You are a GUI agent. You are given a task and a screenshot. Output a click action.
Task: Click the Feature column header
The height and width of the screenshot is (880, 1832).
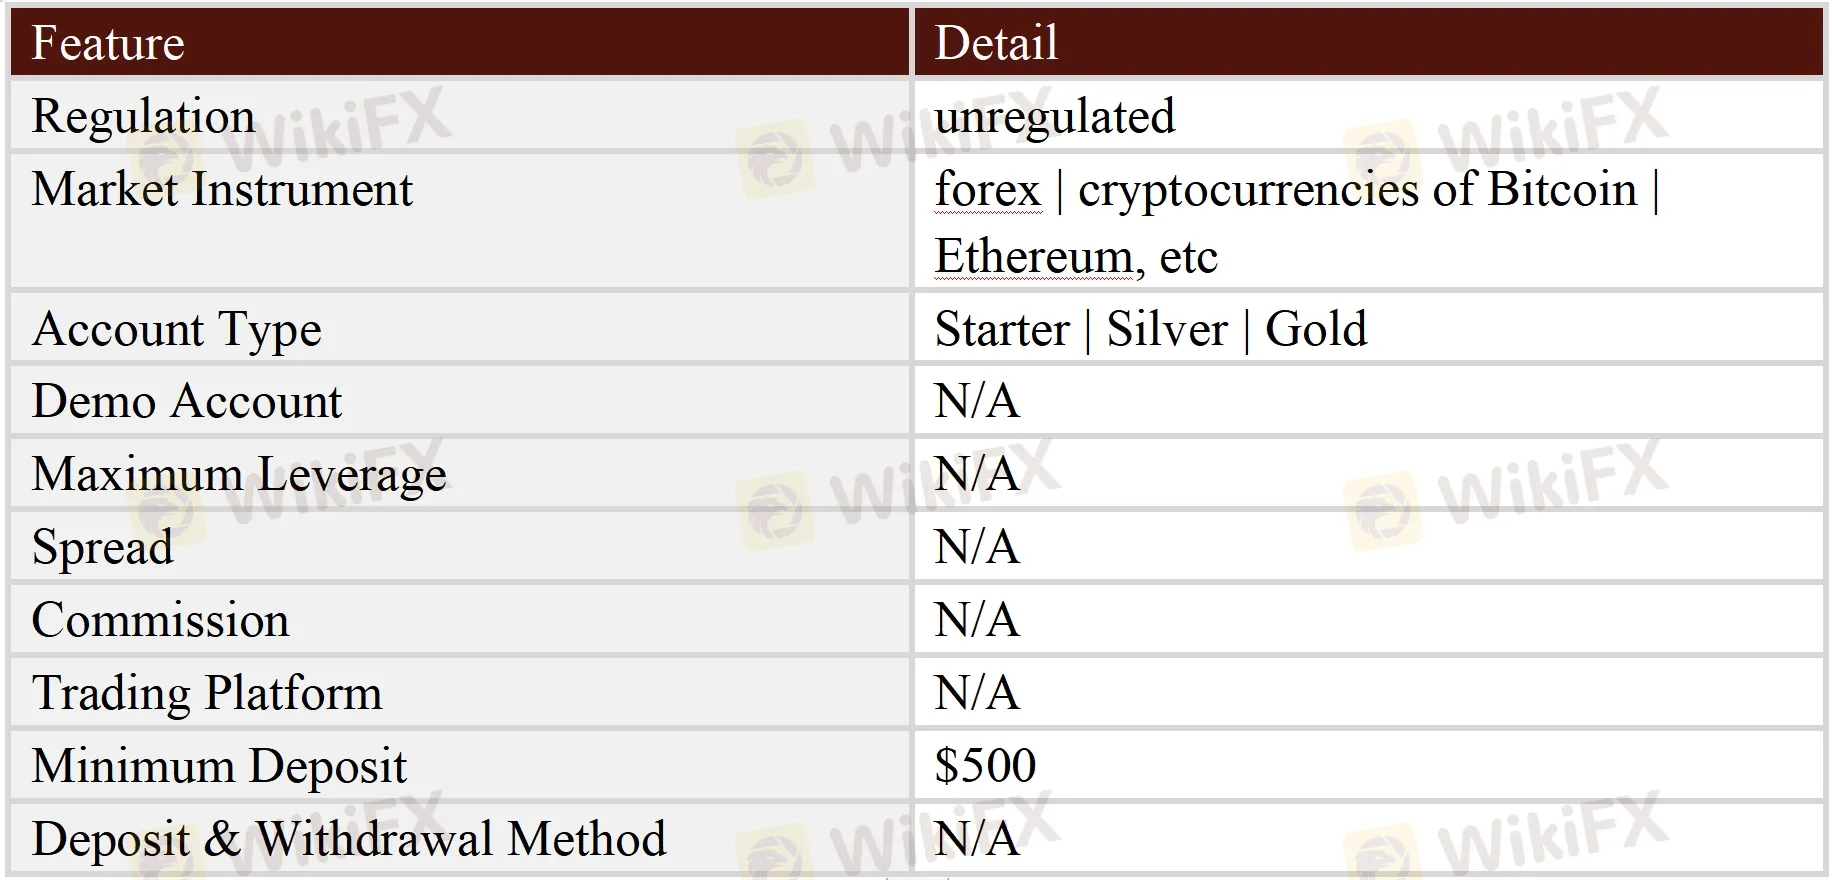click(108, 43)
